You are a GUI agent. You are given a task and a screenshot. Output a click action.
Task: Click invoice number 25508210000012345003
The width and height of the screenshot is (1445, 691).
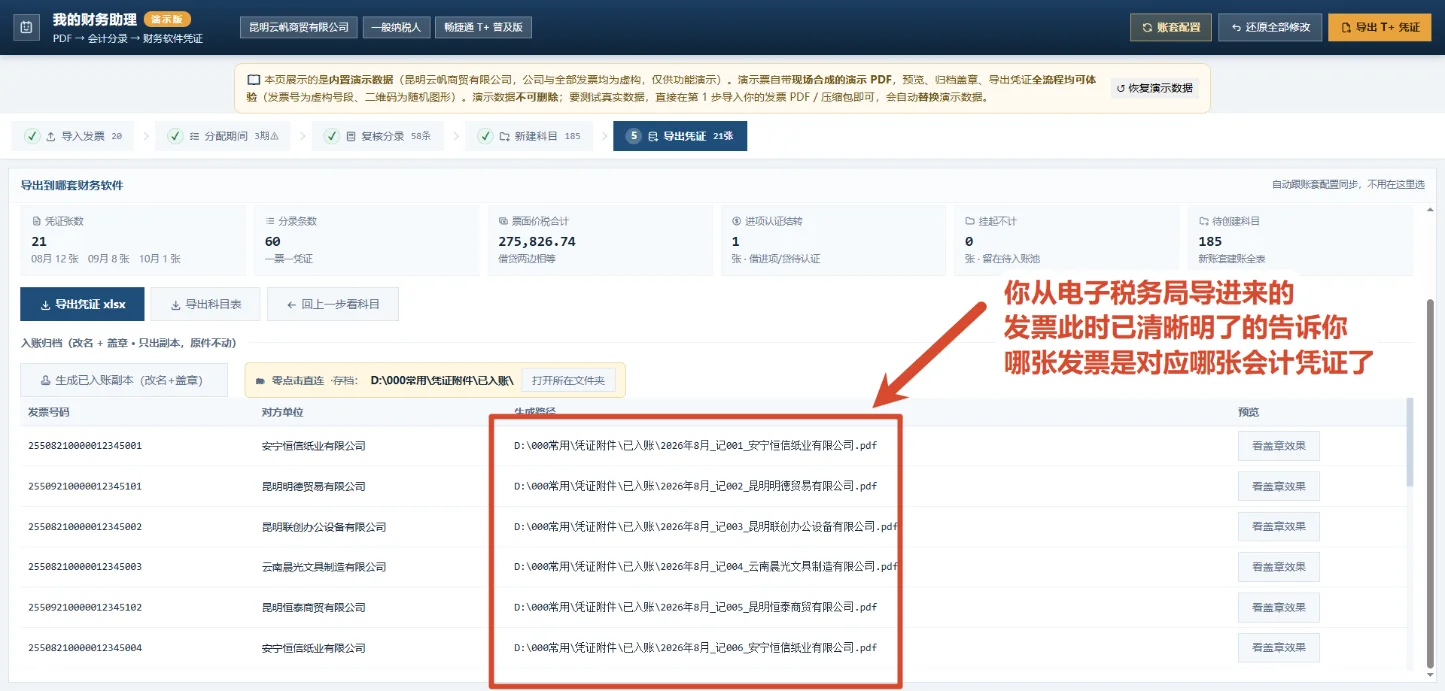85,566
